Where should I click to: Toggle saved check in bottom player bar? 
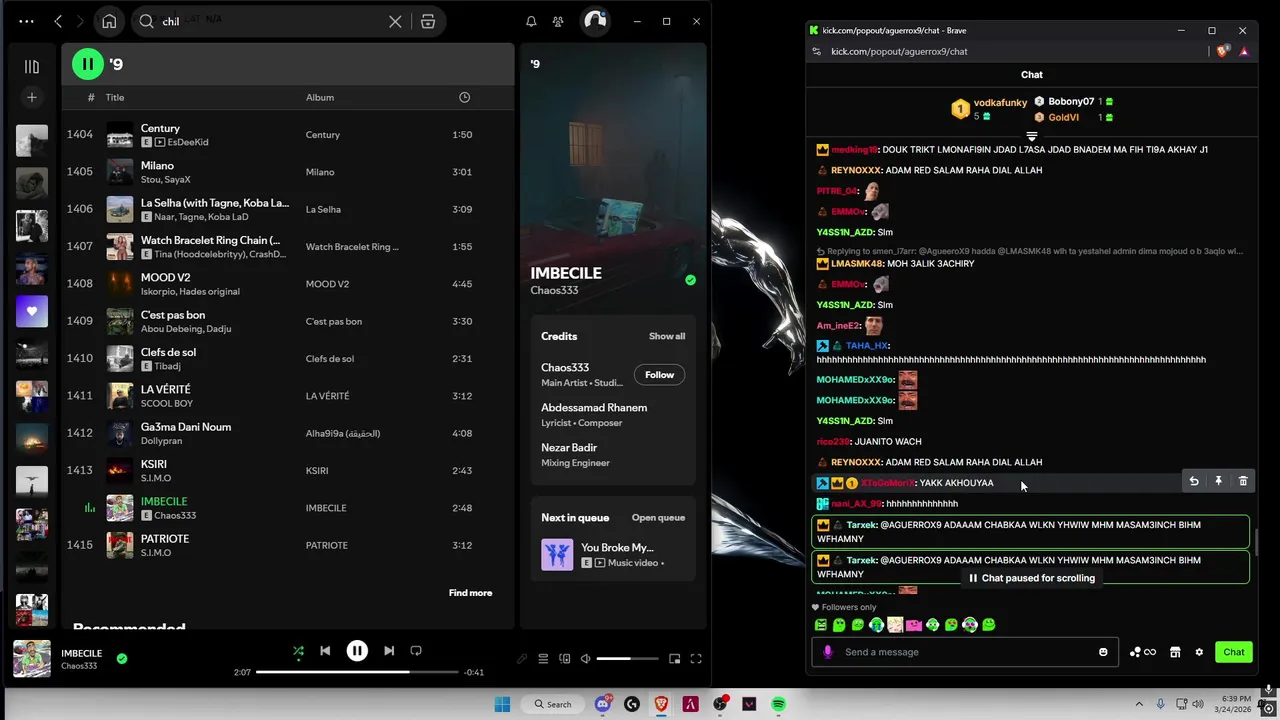pyautogui.click(x=122, y=659)
